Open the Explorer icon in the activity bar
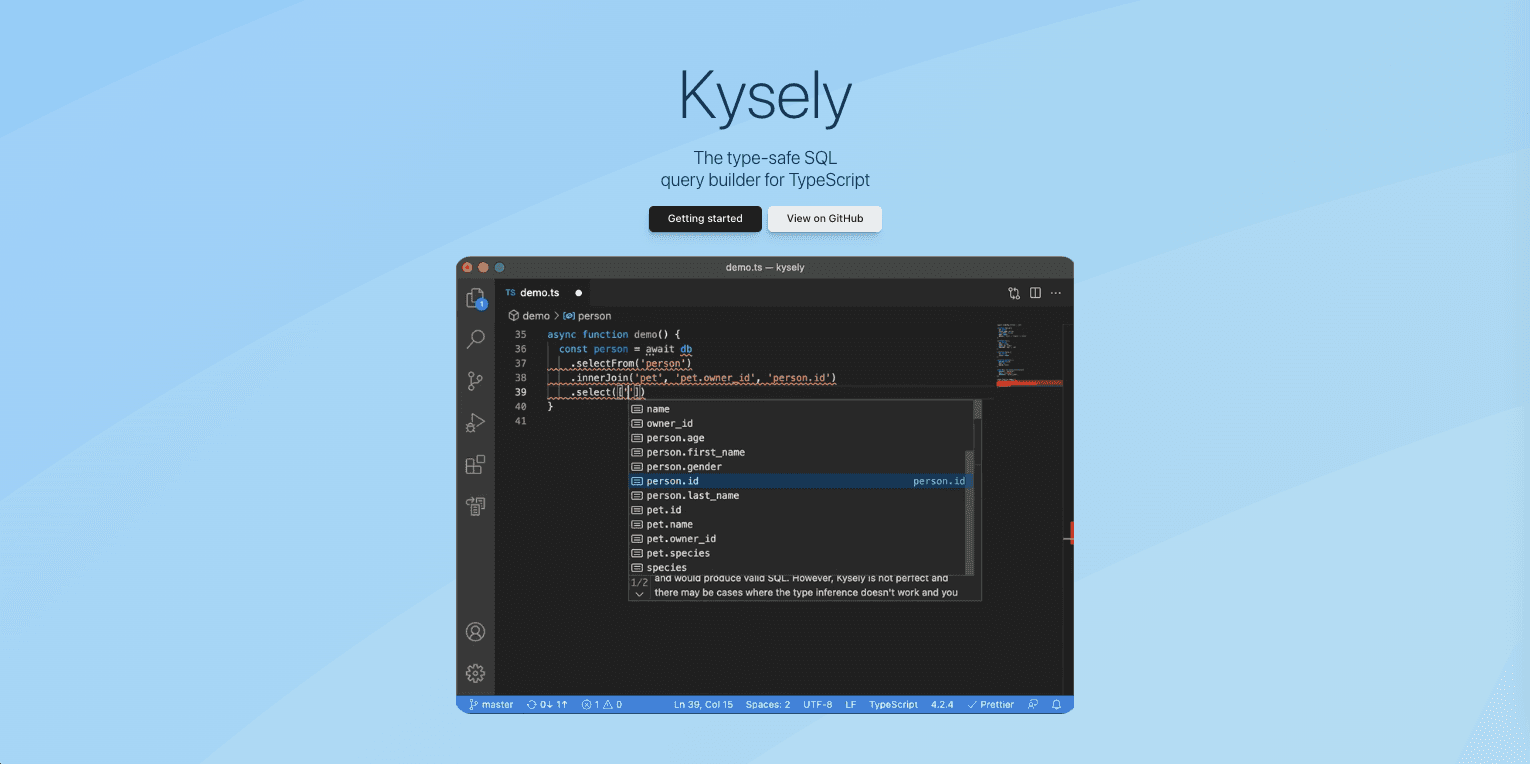This screenshot has height=764, width=1530. coord(476,298)
